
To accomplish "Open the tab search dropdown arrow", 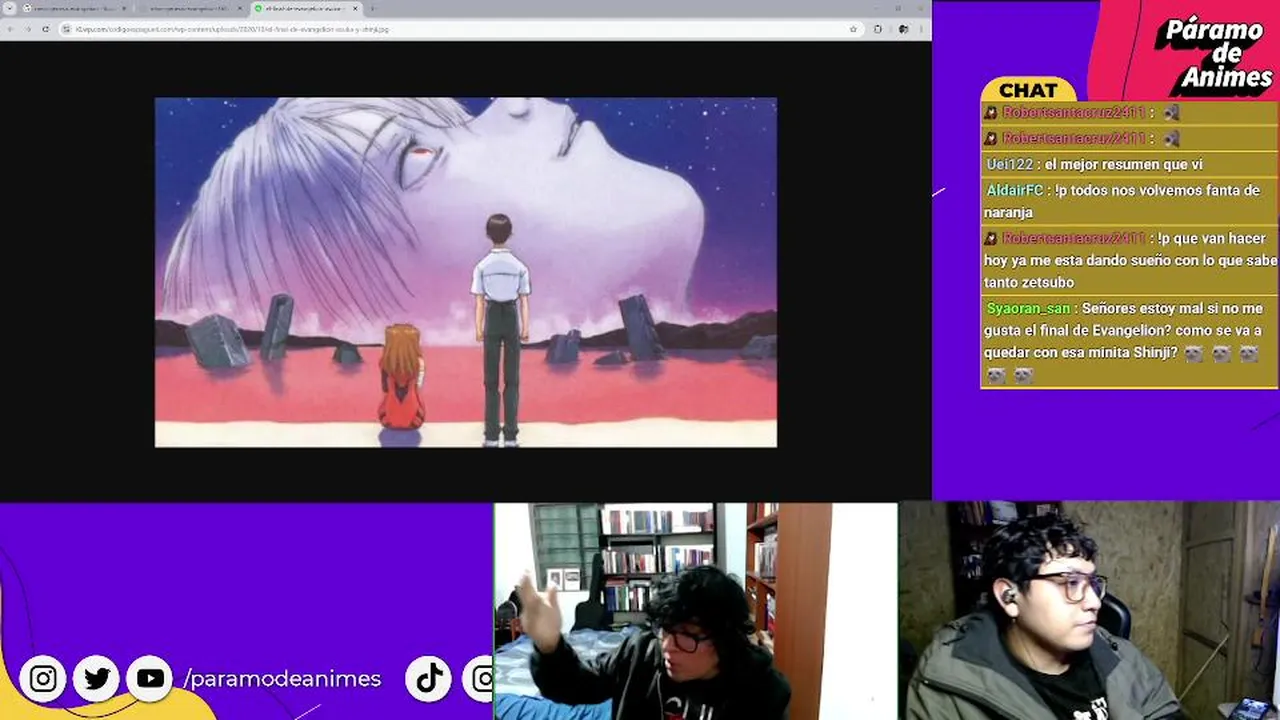I will (x=9, y=8).
